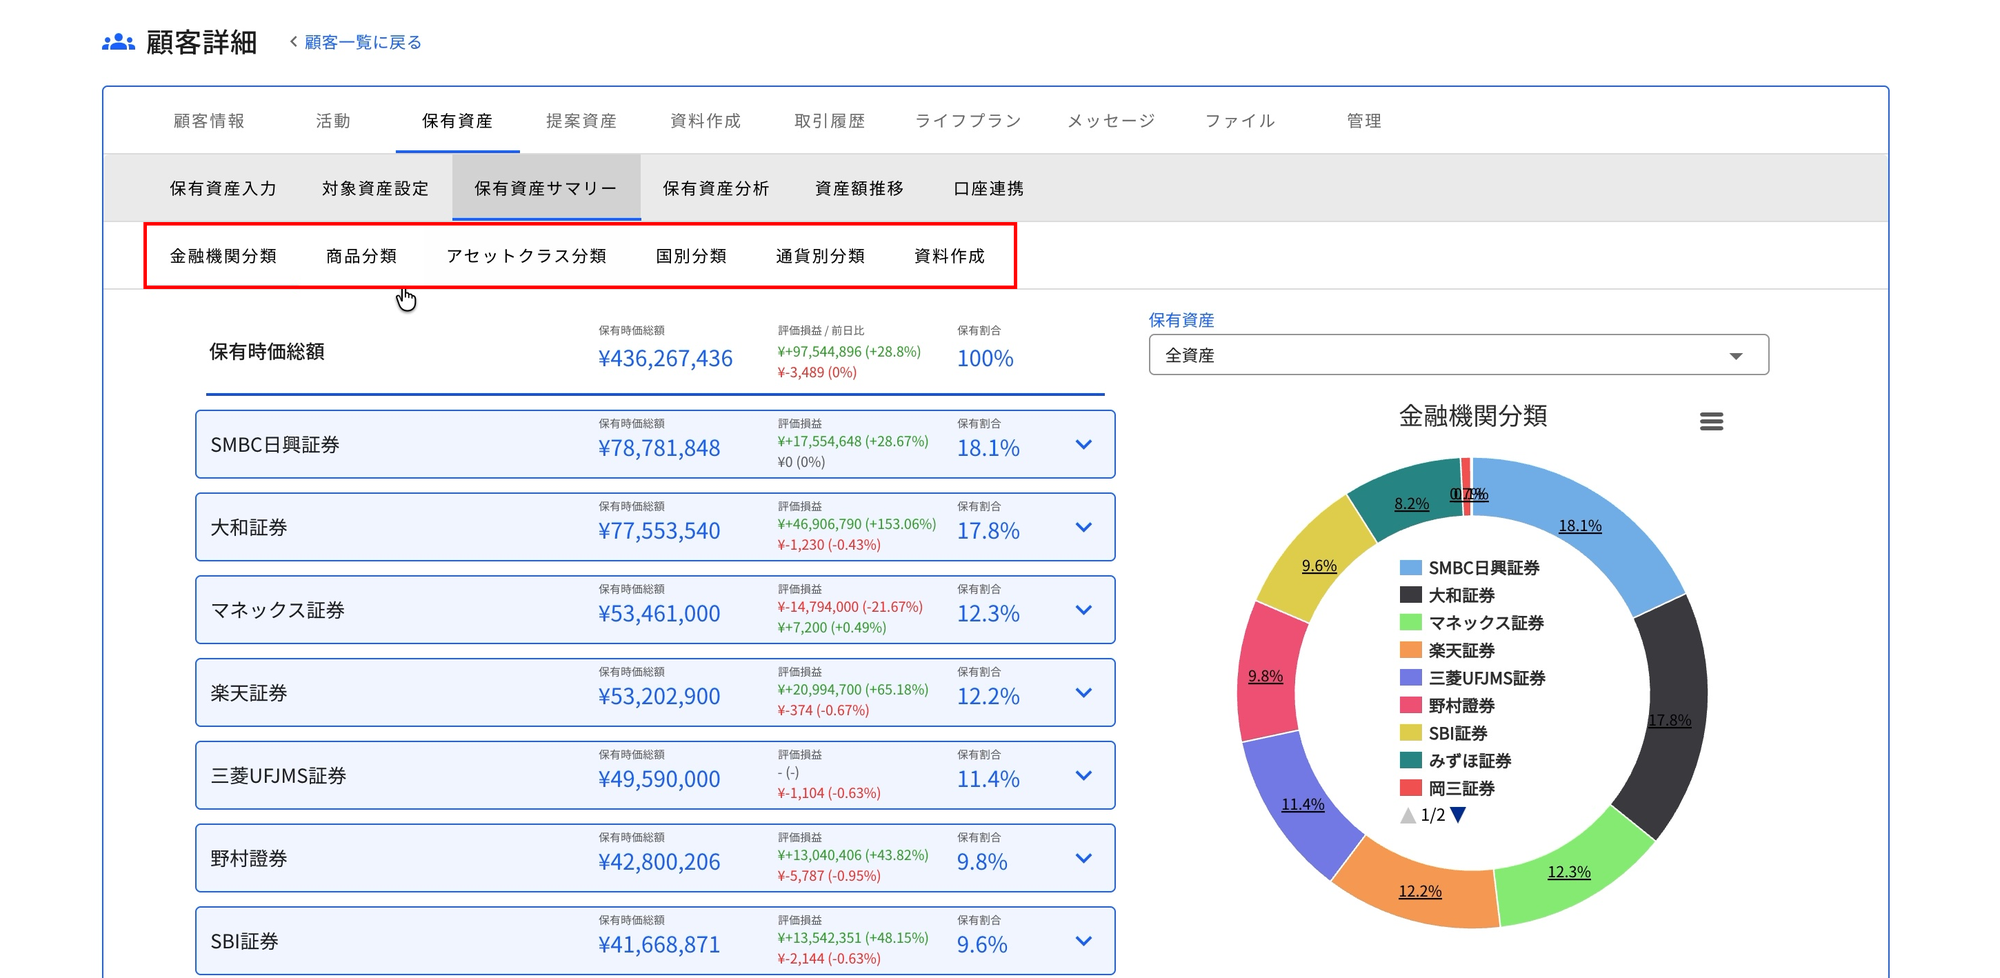Viewport: 2000px width, 978px height.
Task: Click the 8.2% donut chart label
Action: 1411,504
